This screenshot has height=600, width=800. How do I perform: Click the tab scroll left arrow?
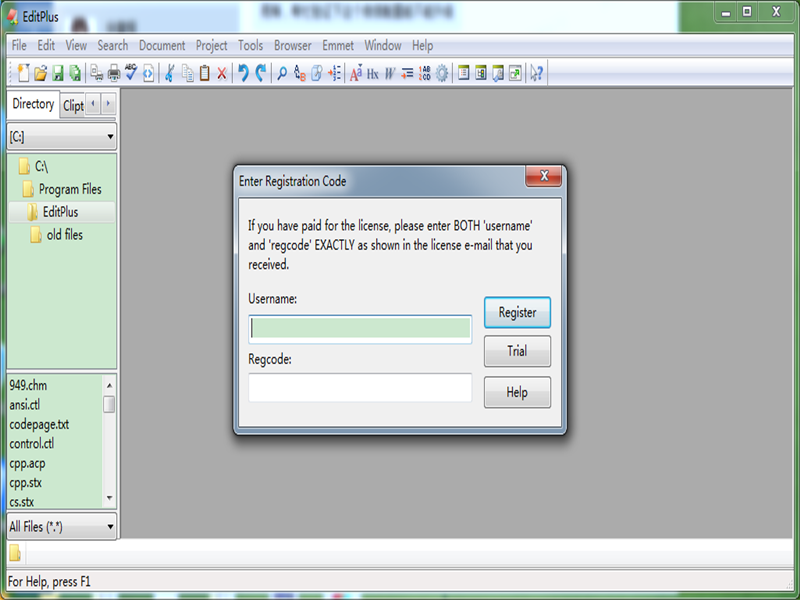coord(93,104)
